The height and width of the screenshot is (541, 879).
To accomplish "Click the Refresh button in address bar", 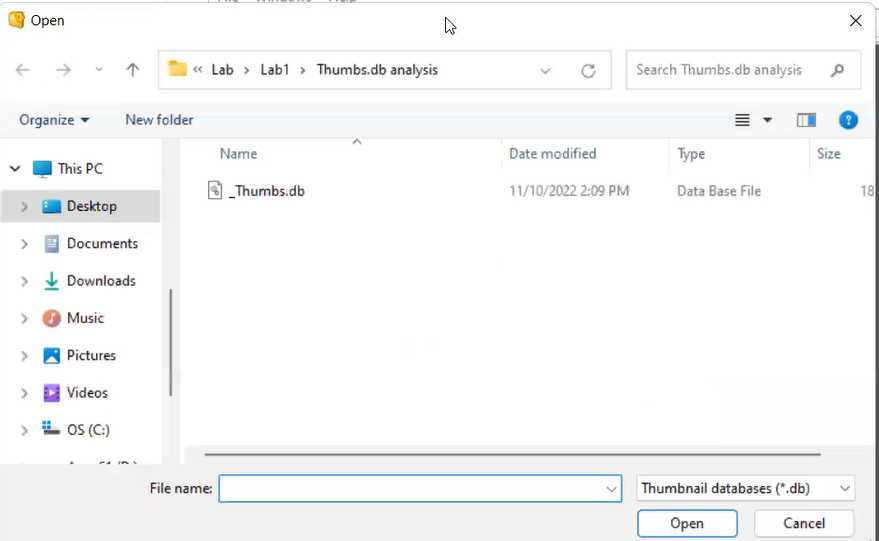I will [588, 70].
